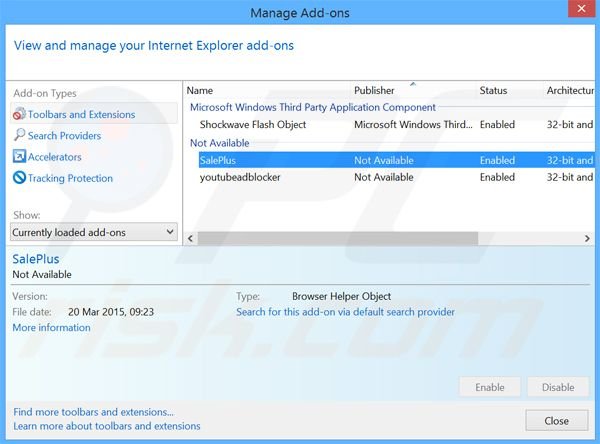Collapse the Not Available group header
Screen dimensions: 600x444
point(219,143)
